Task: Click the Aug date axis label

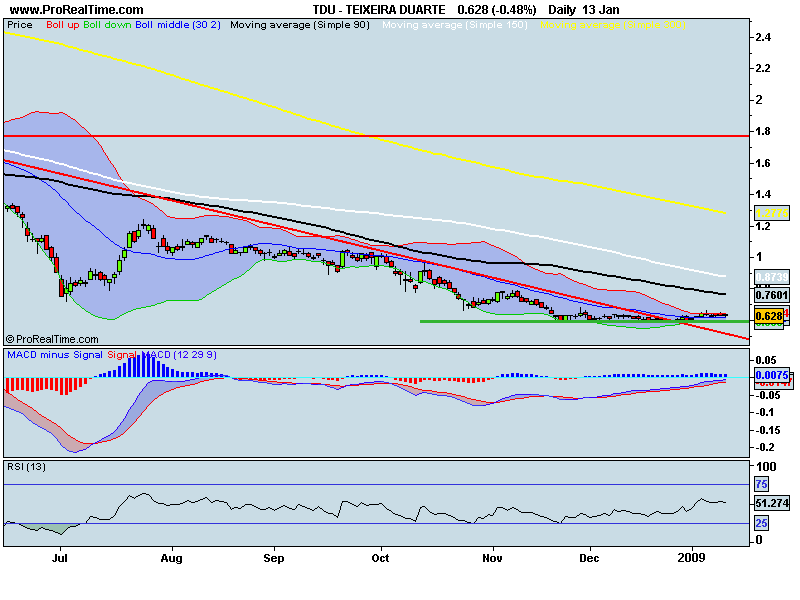Action: 171,558
